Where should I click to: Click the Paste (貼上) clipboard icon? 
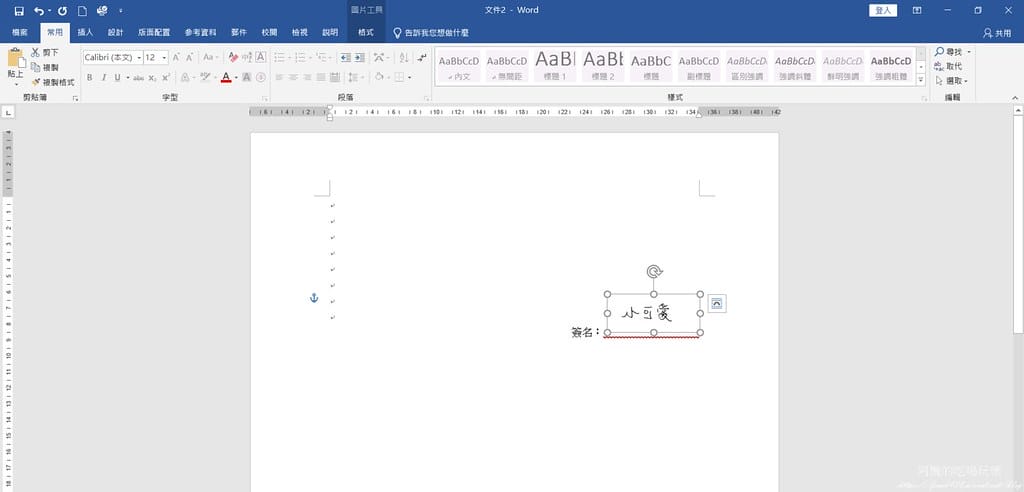pos(16,59)
